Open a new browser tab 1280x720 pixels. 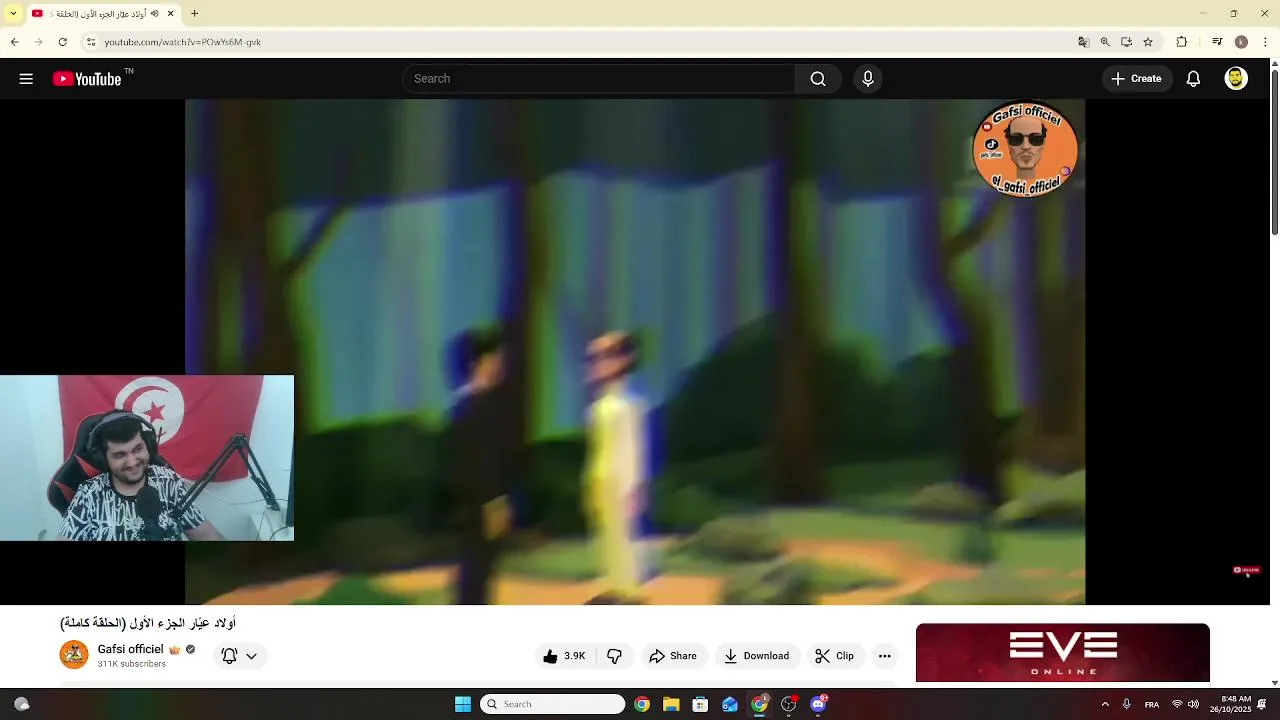[194, 14]
